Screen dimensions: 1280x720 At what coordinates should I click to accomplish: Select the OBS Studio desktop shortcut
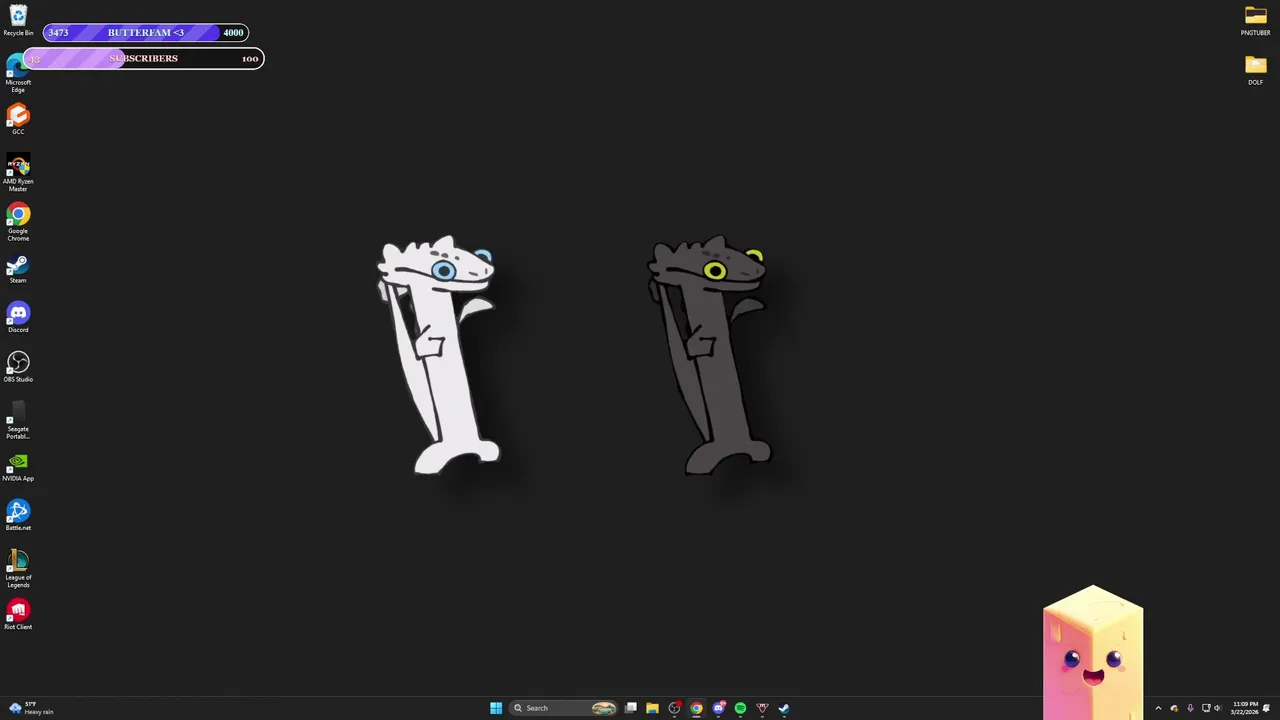click(18, 366)
